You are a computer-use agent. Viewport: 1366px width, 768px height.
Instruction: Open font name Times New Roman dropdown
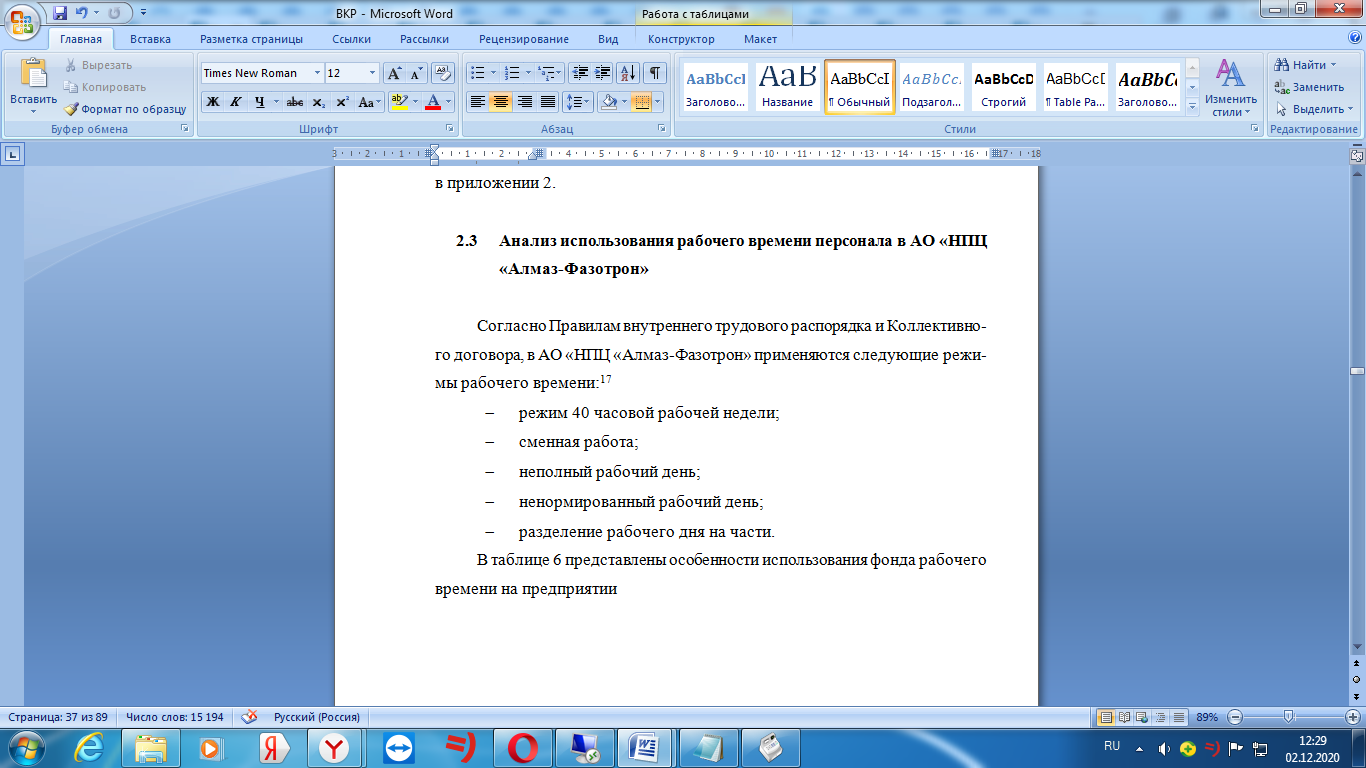(x=317, y=73)
